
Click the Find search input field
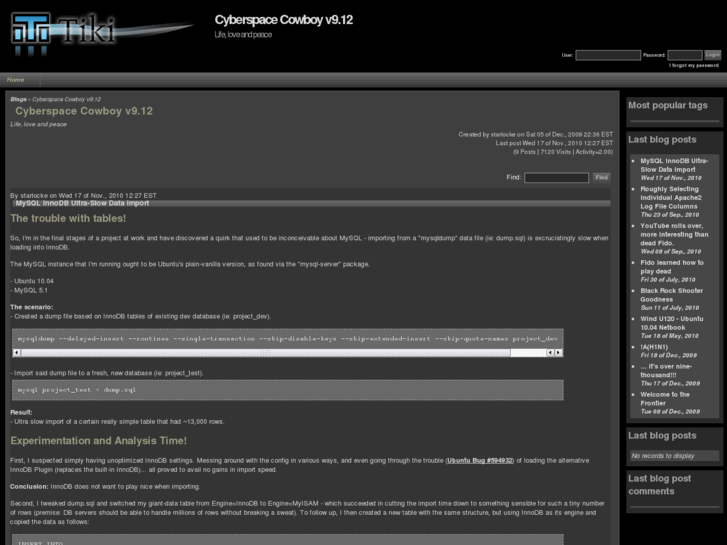(x=556, y=177)
